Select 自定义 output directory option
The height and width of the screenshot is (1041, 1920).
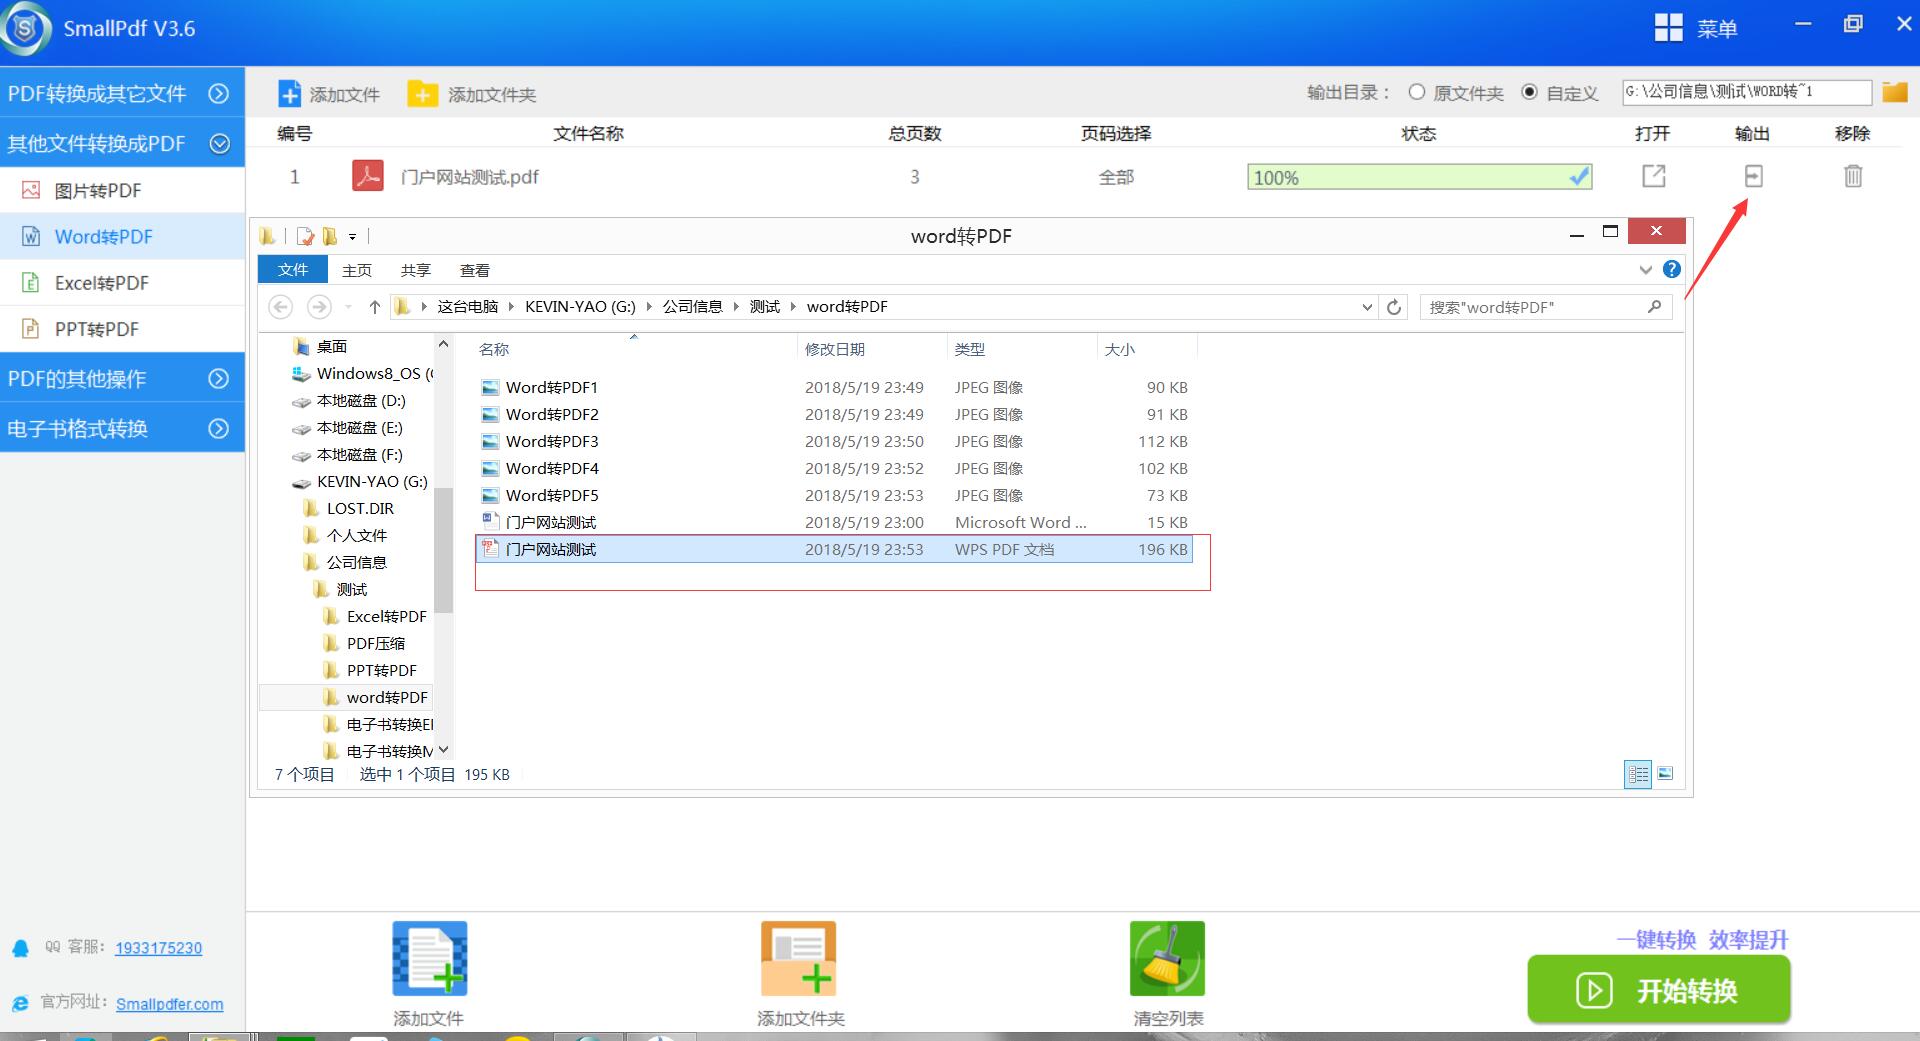click(1529, 92)
